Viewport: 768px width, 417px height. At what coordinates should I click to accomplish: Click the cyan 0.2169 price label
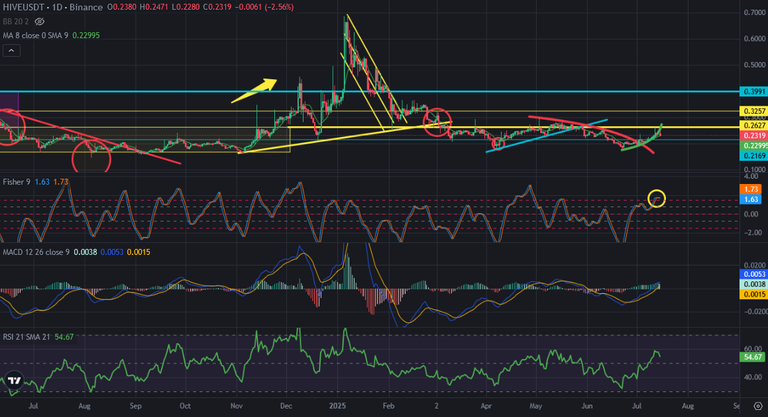754,156
